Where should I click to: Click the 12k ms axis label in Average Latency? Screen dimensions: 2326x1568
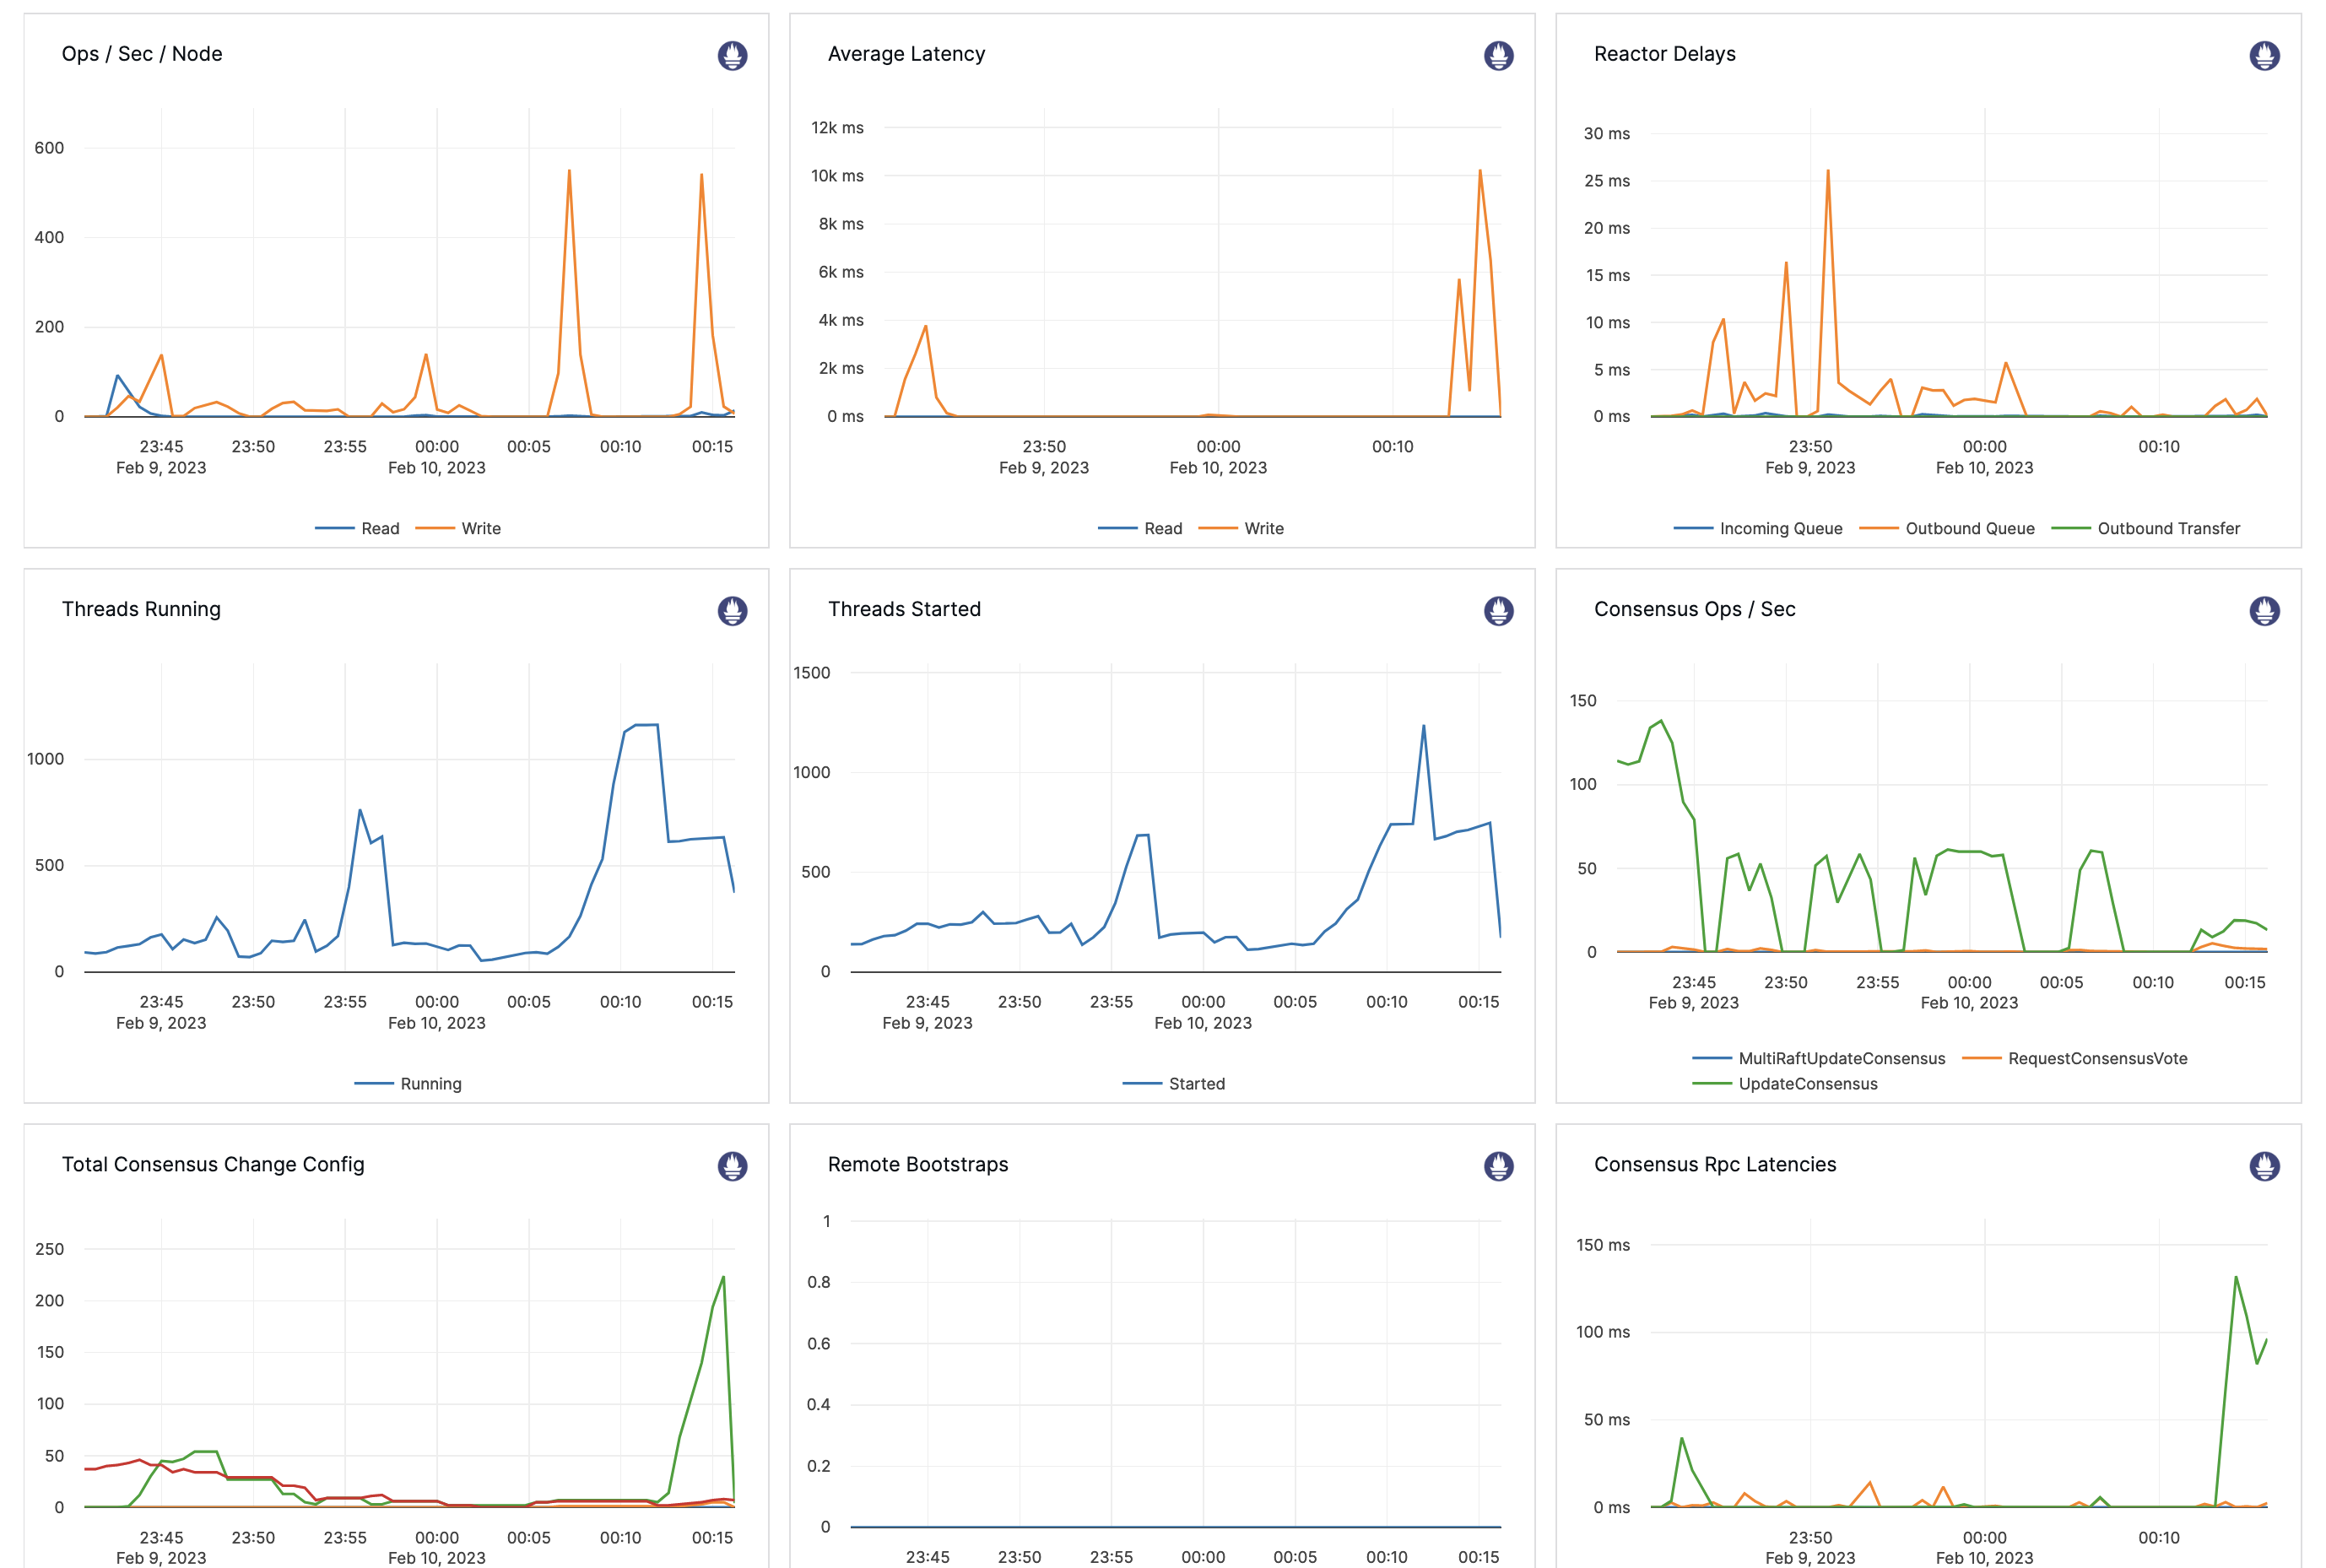coord(837,128)
